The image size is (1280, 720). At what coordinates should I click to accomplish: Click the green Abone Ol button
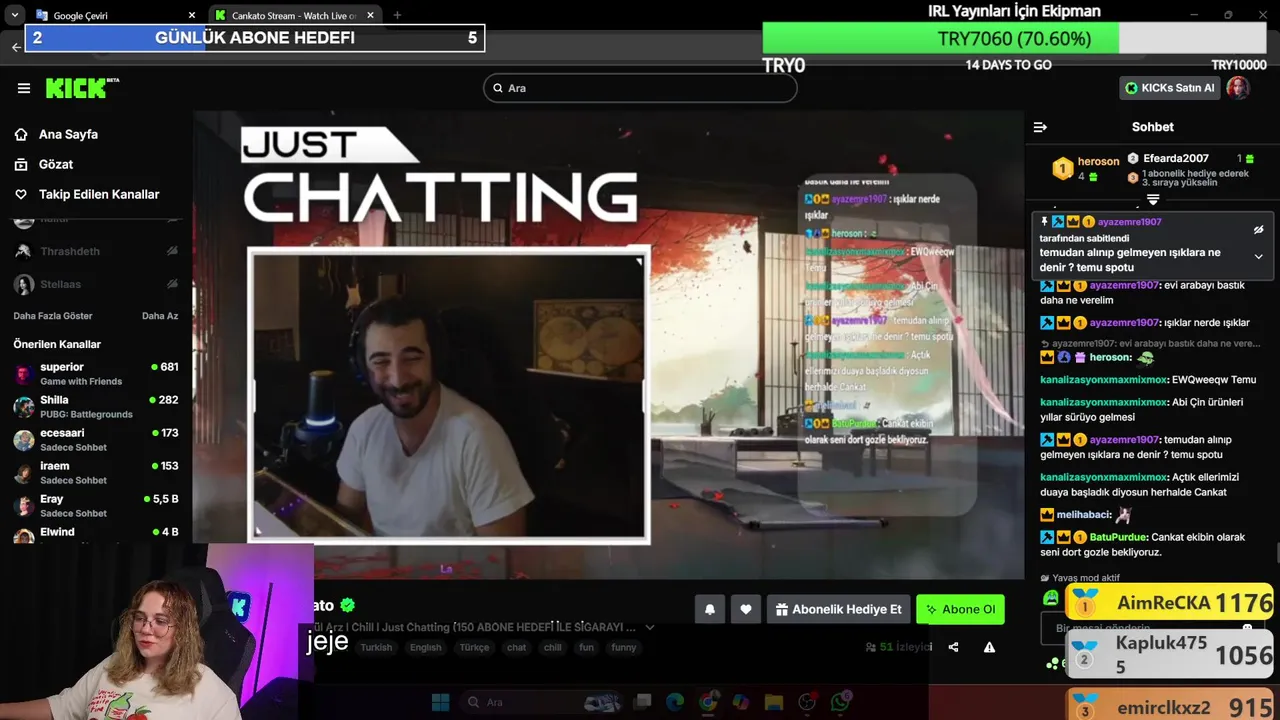point(960,609)
